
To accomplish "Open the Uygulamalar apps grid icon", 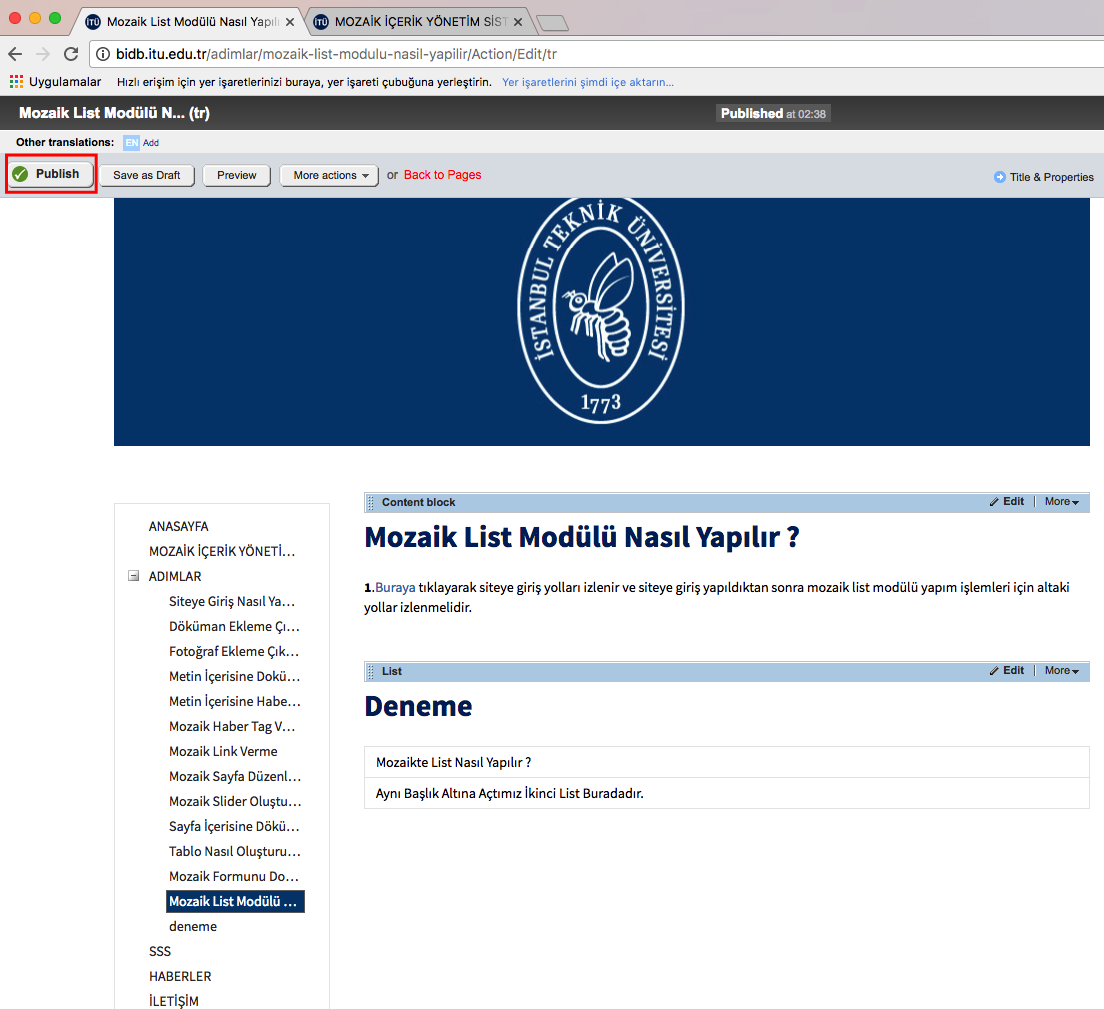I will click(x=16, y=82).
